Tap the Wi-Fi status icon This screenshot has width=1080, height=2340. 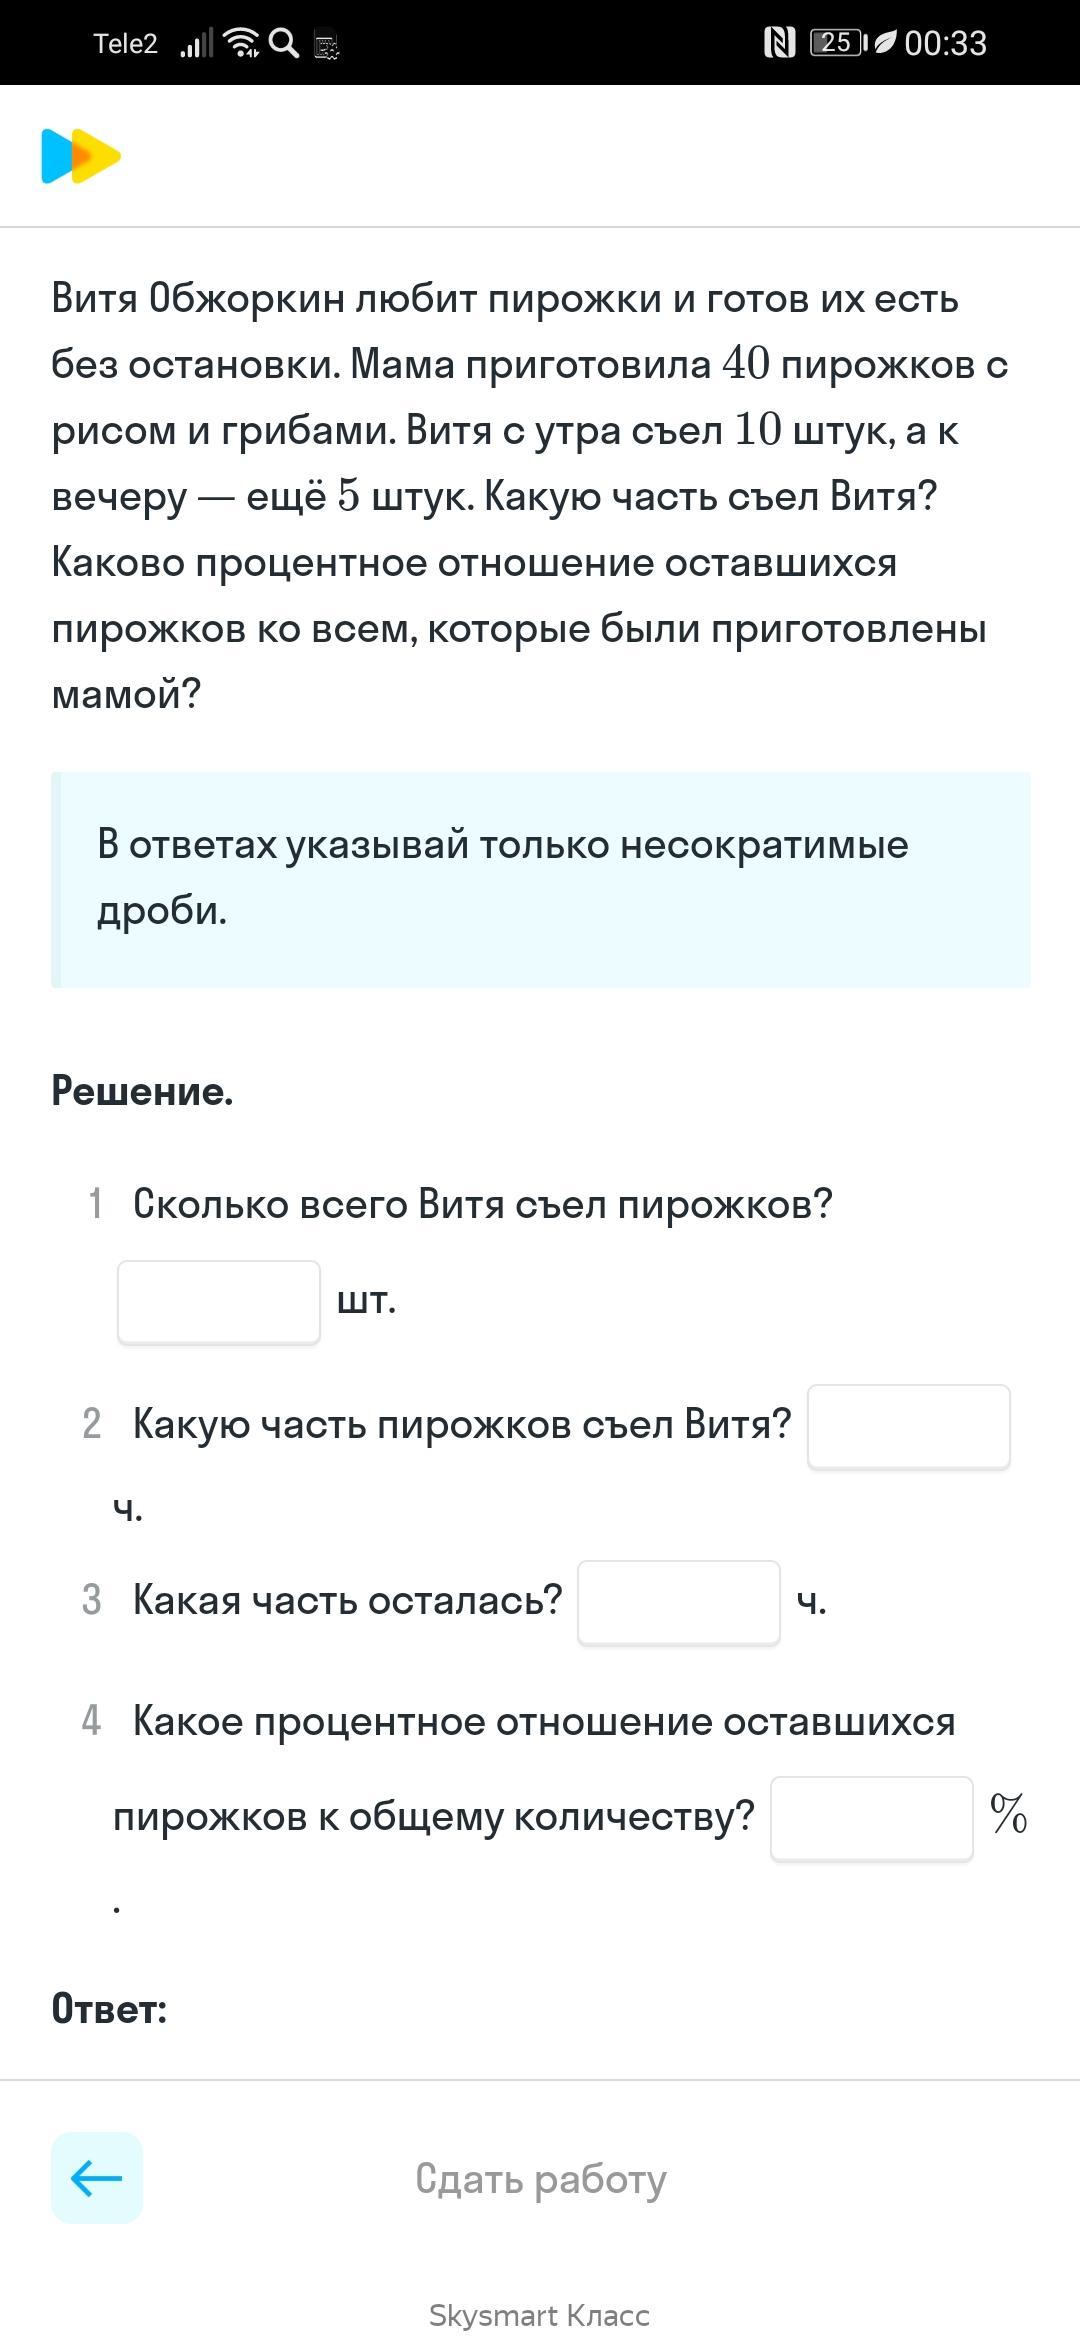pyautogui.click(x=241, y=43)
